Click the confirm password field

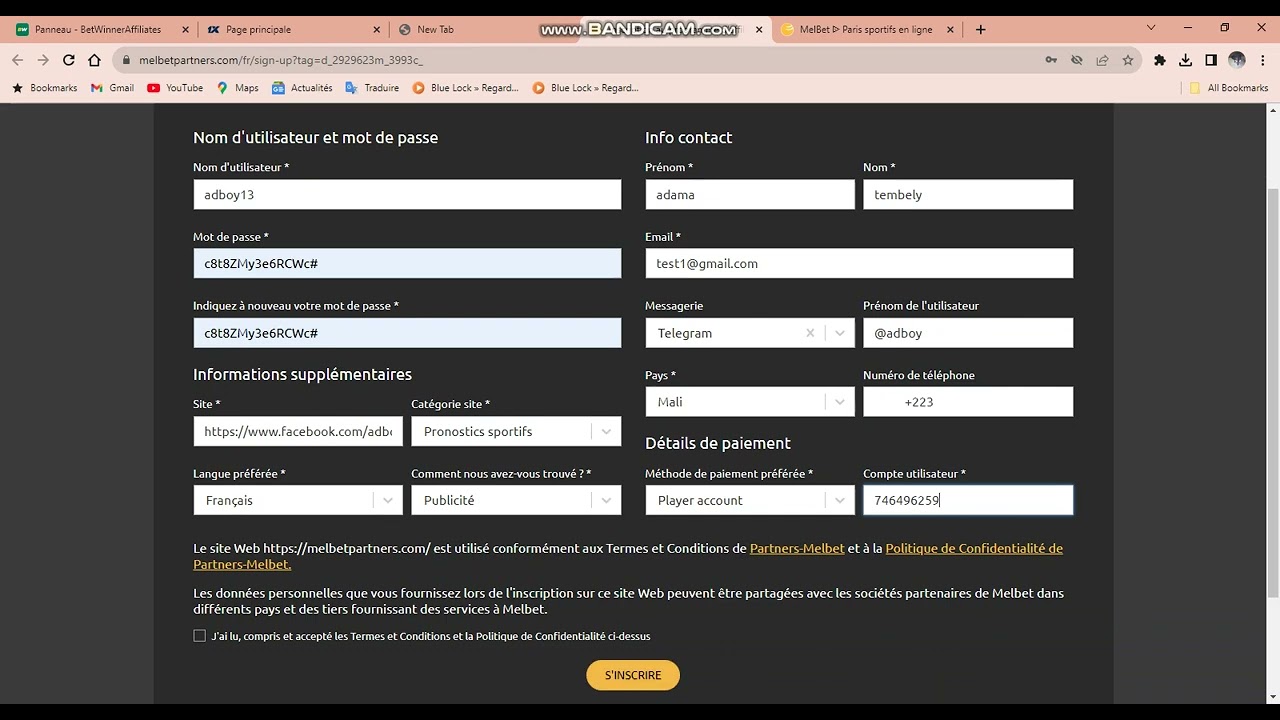(407, 333)
